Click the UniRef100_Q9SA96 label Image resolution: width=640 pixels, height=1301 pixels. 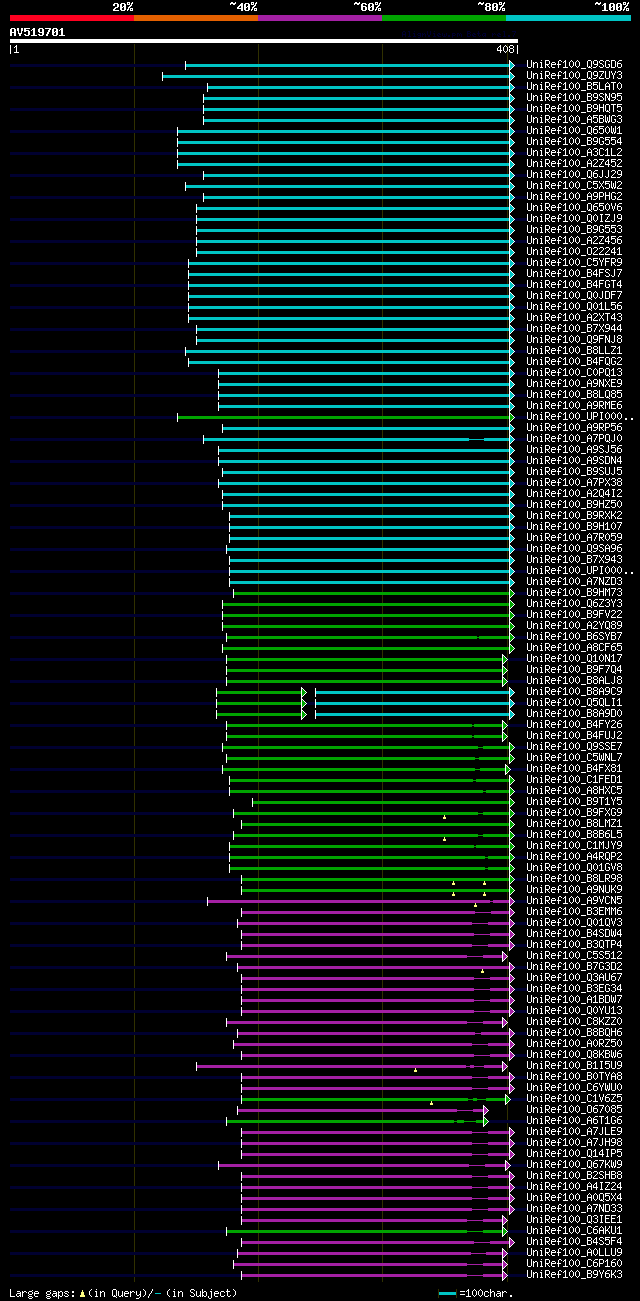click(x=574, y=549)
